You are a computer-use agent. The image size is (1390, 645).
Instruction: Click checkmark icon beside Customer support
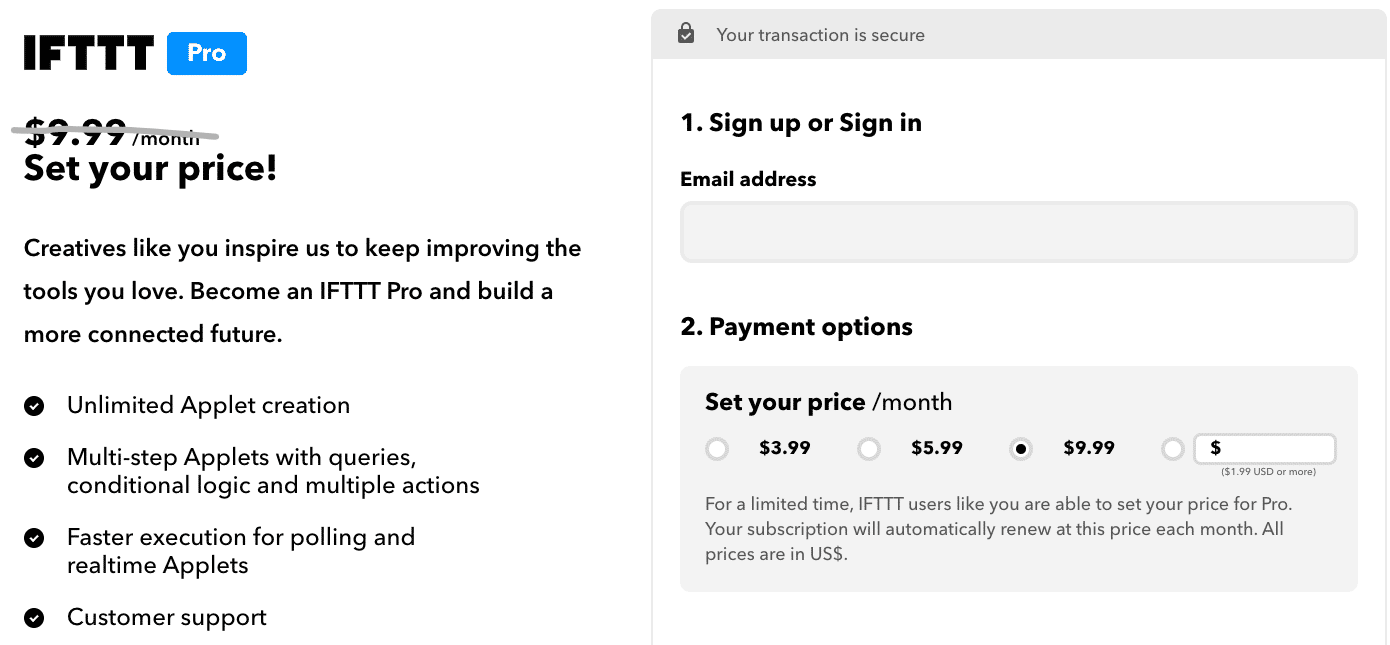pyautogui.click(x=34, y=618)
